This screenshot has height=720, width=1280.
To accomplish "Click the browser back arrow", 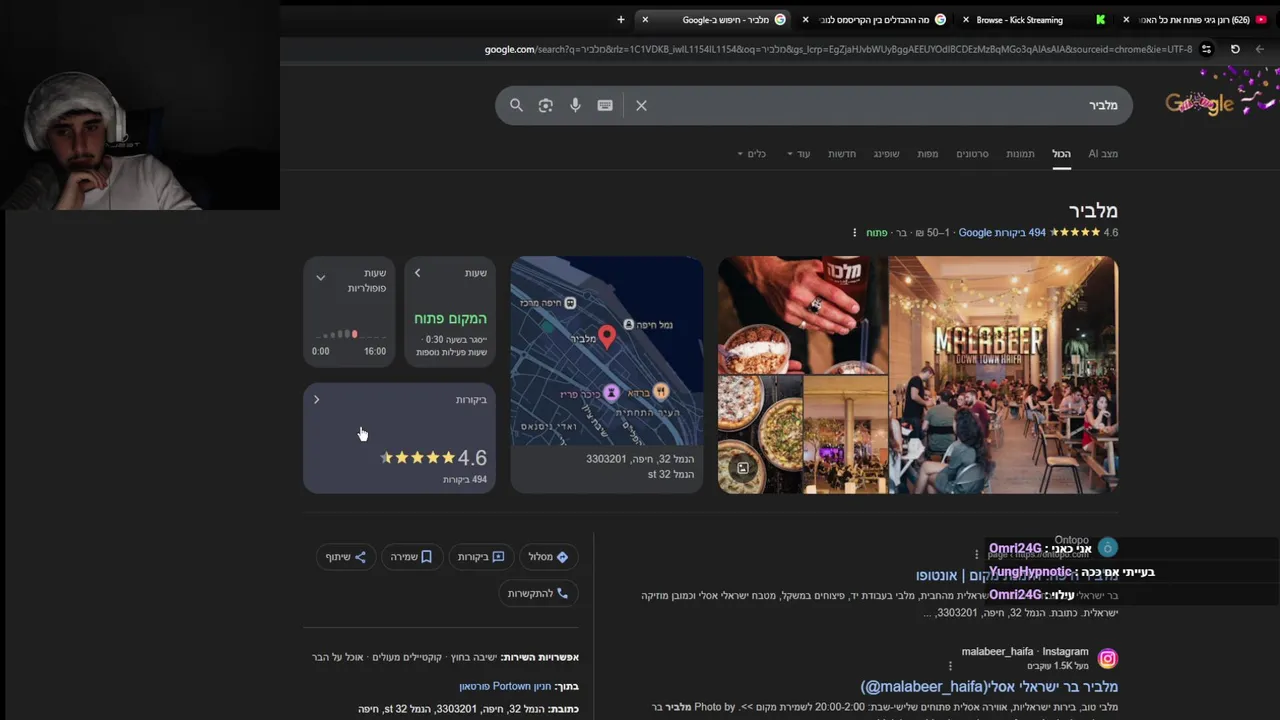I will click(x=1259, y=49).
